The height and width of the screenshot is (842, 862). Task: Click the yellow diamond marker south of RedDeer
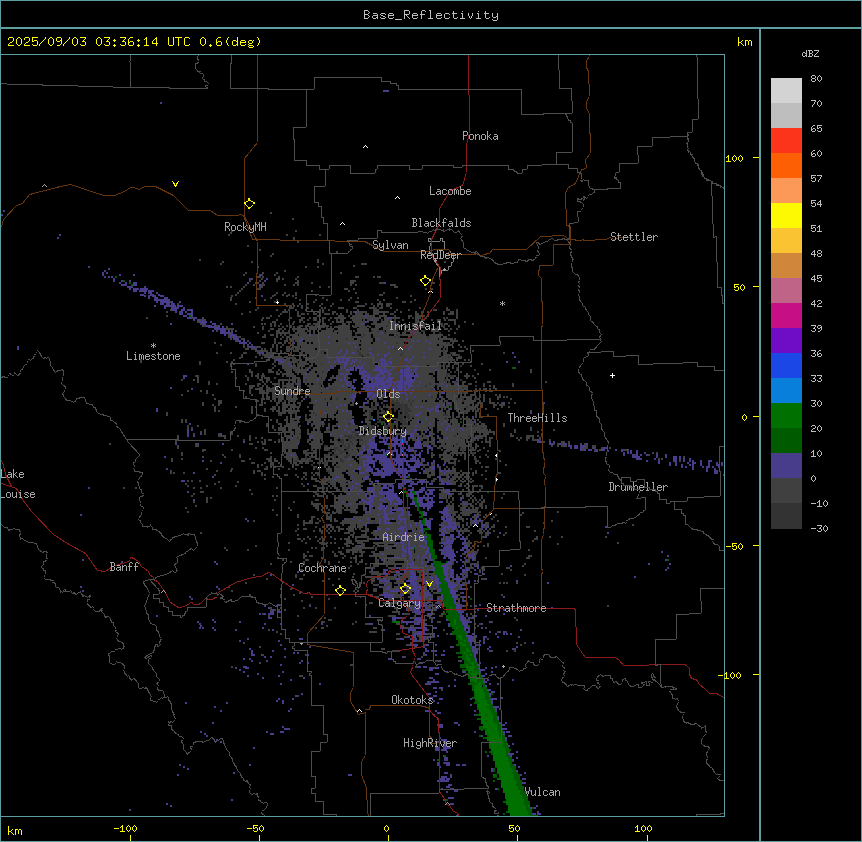coord(426,281)
